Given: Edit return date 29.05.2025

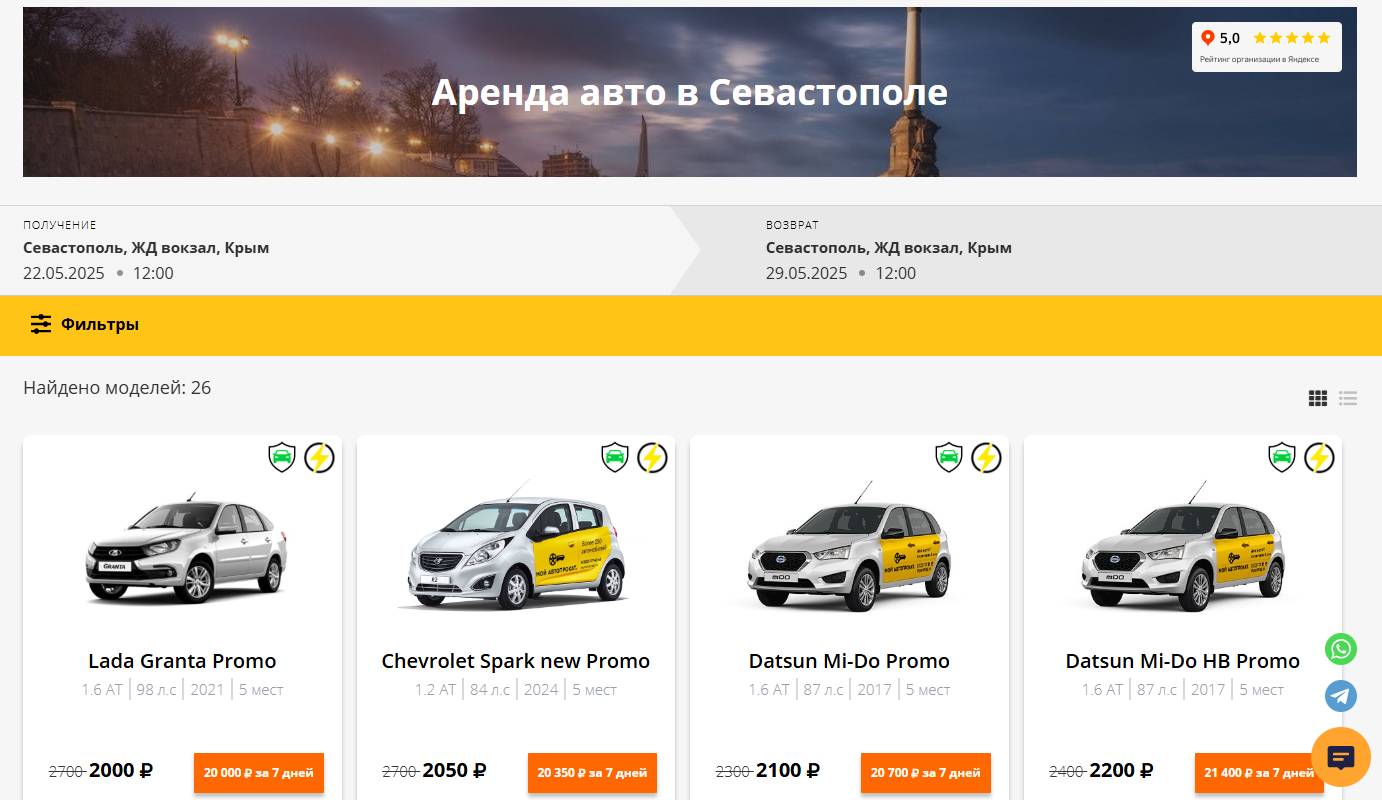Looking at the screenshot, I should [807, 273].
